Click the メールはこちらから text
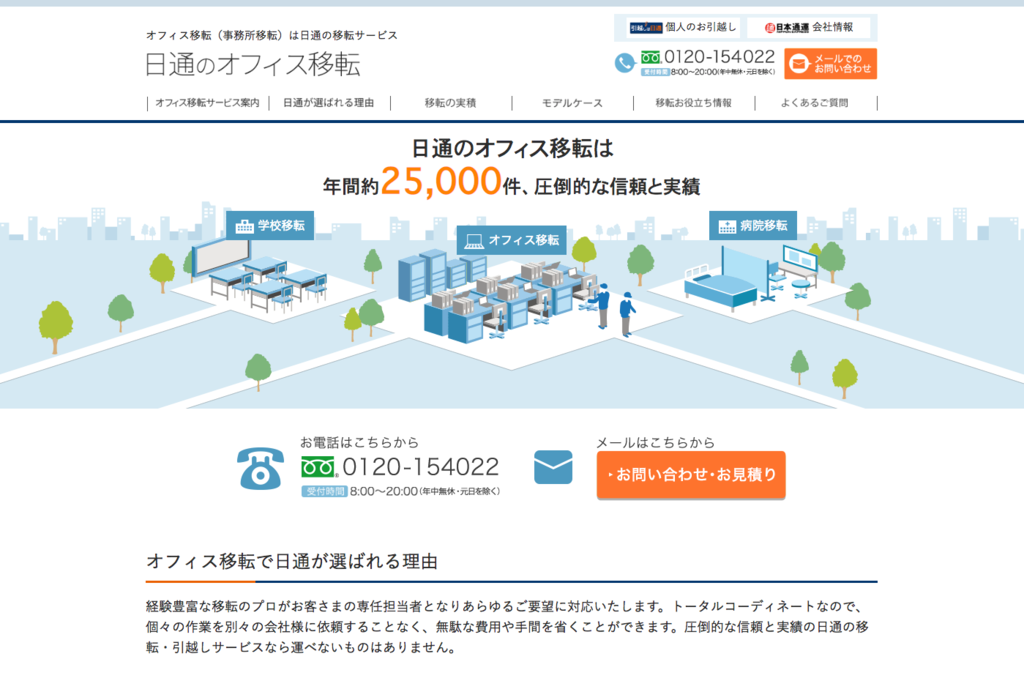This screenshot has width=1024, height=681. click(655, 442)
